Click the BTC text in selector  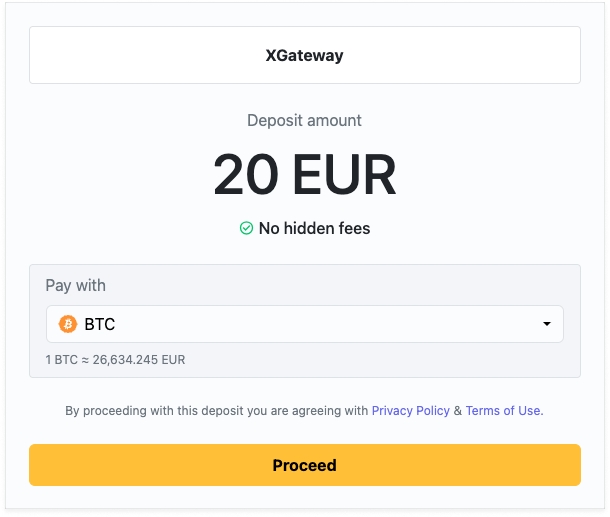click(100, 324)
